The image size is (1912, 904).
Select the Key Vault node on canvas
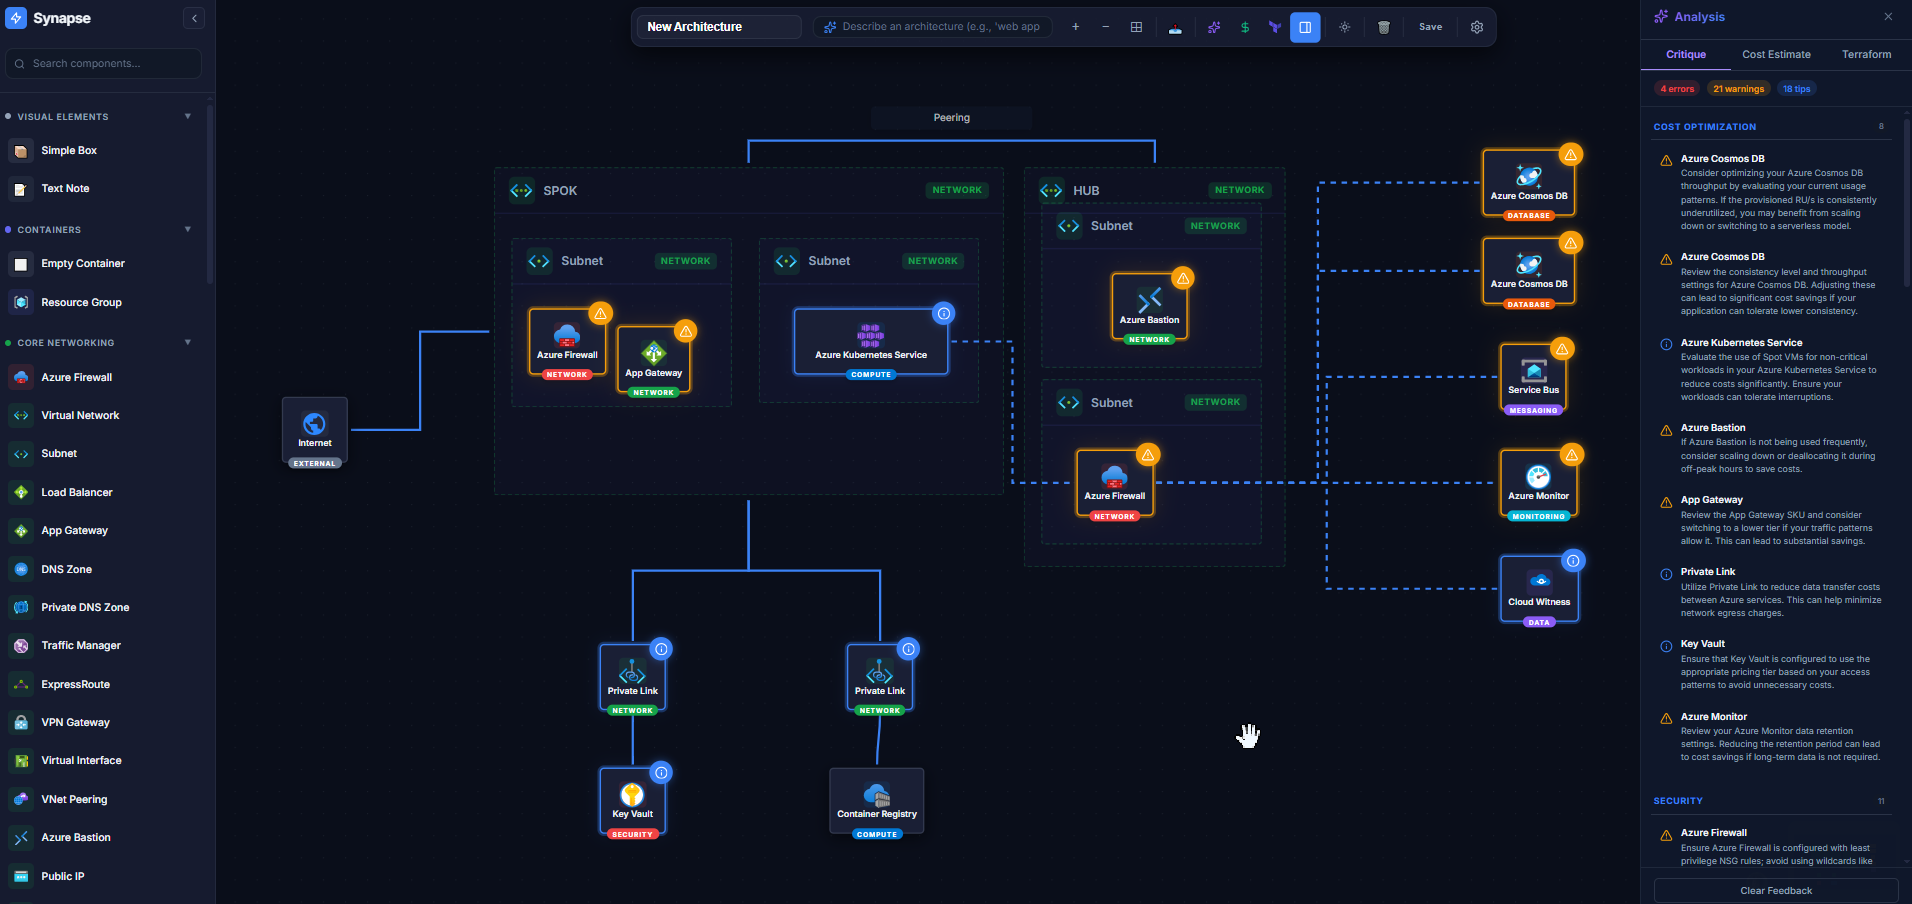632,801
